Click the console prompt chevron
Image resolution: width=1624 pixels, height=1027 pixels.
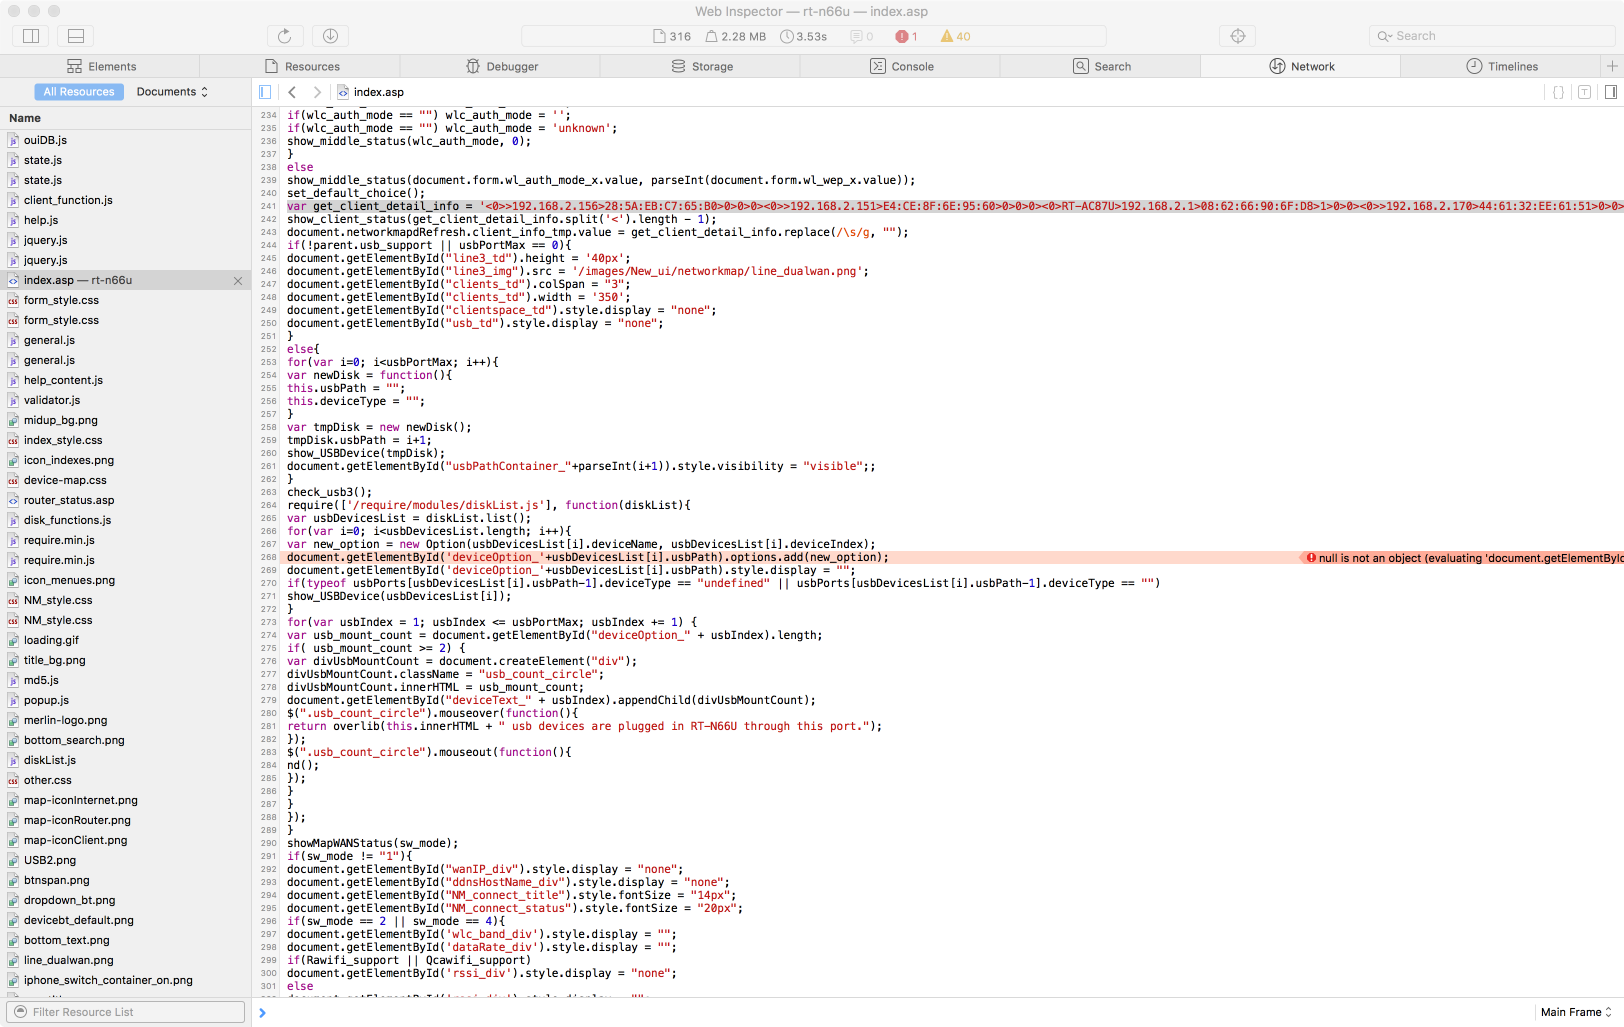click(x=262, y=1012)
